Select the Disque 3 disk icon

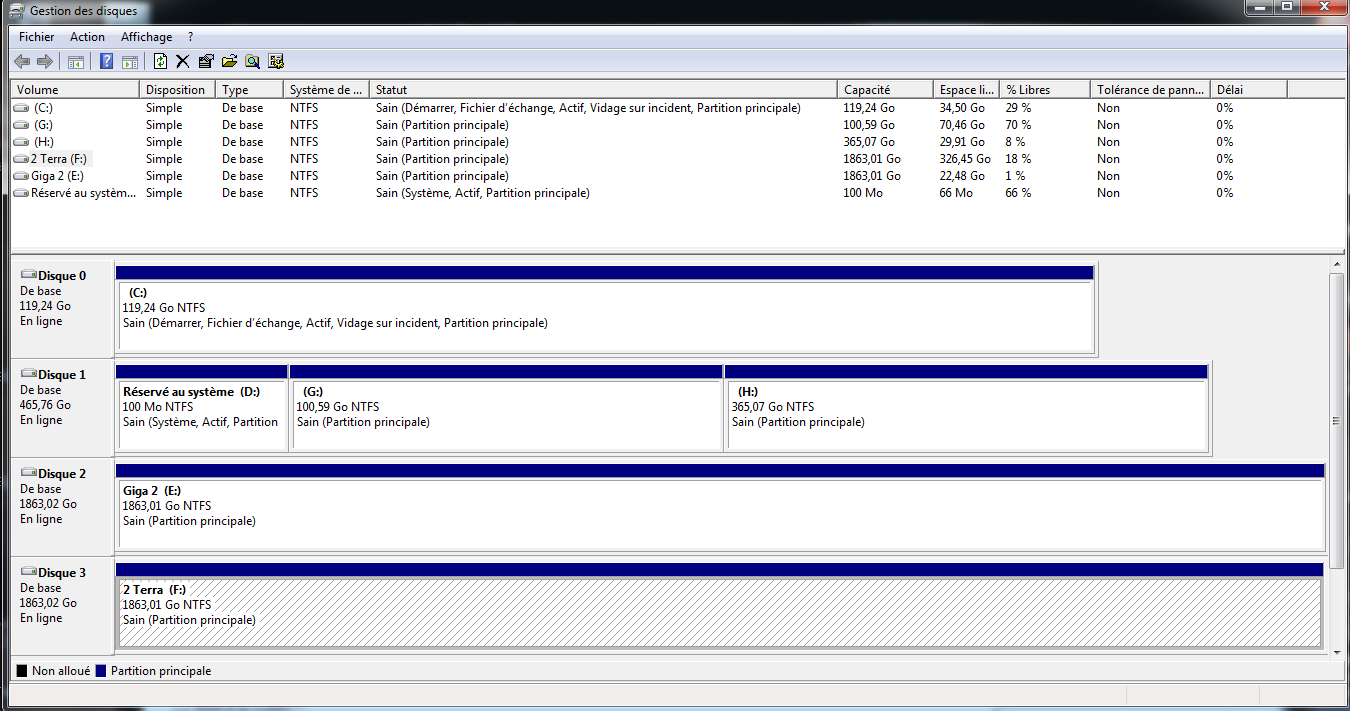tap(28, 572)
